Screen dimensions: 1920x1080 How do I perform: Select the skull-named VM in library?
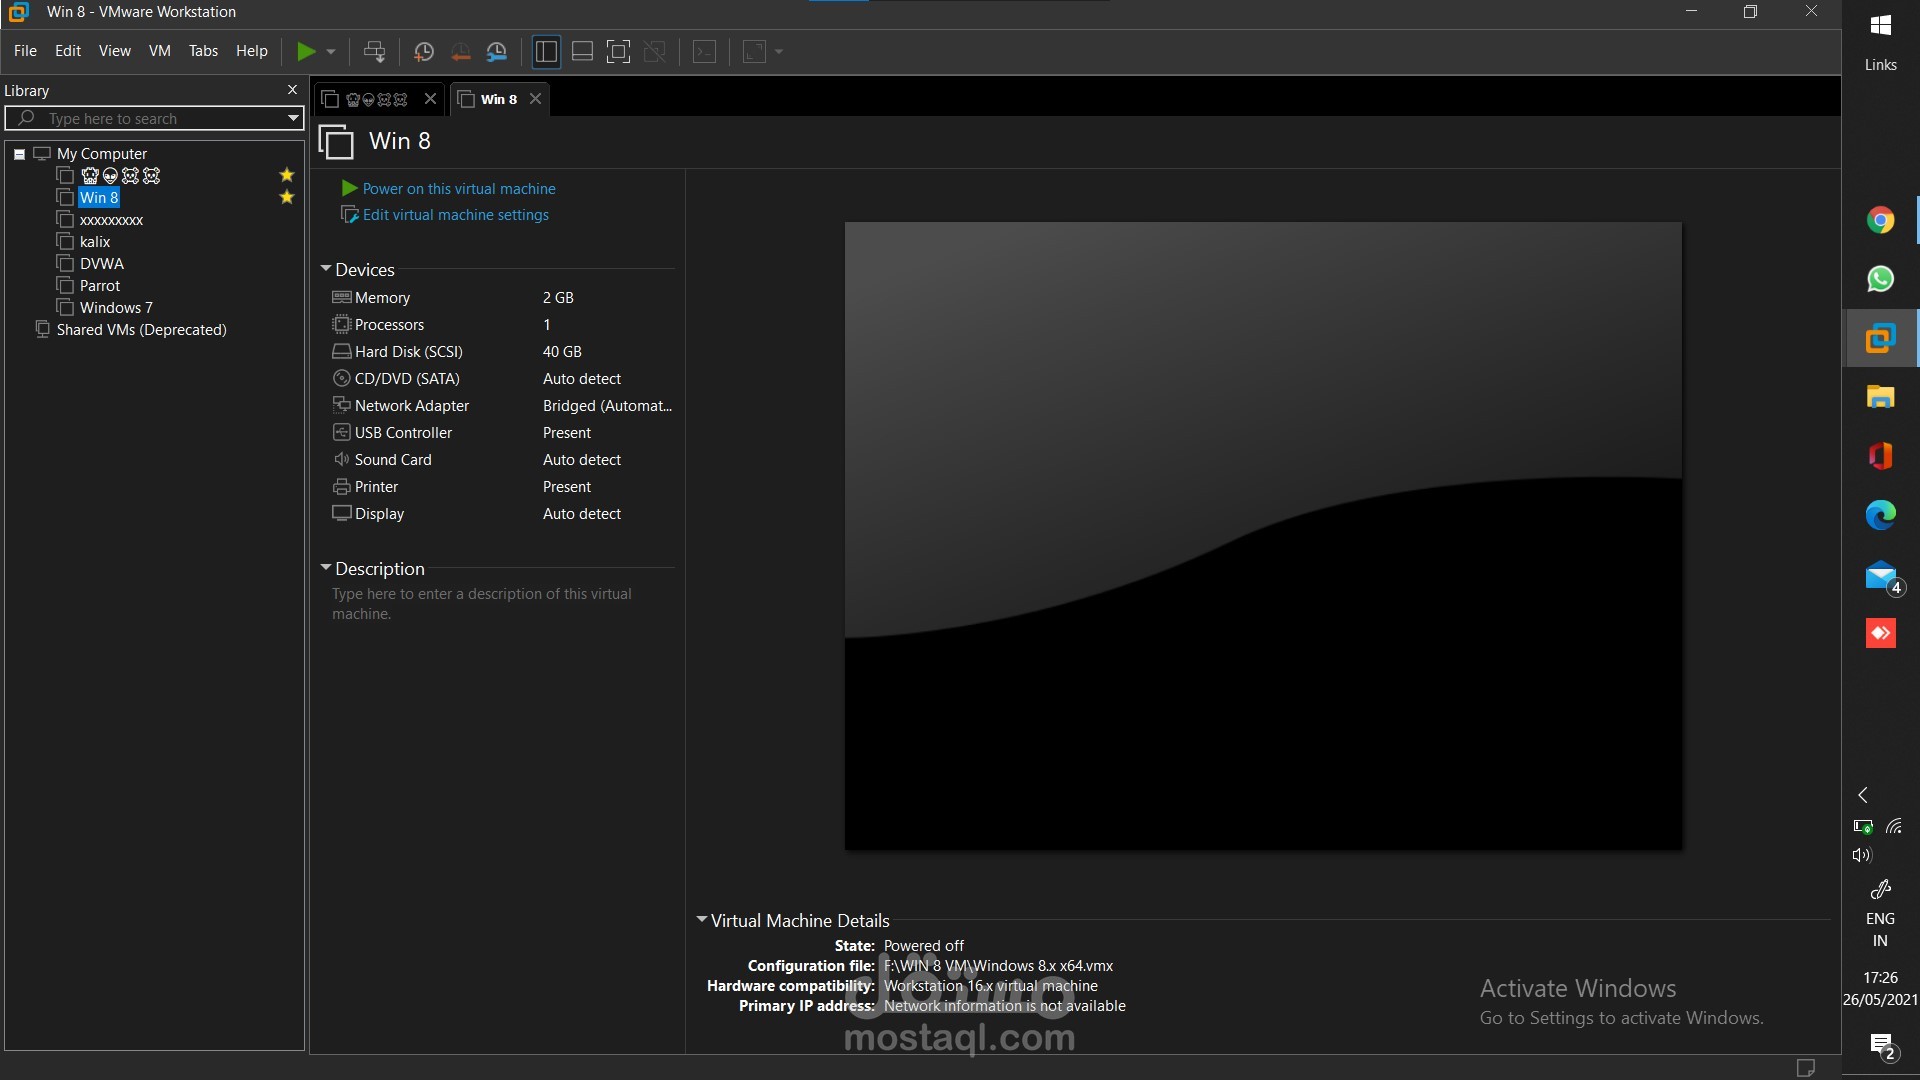120,176
